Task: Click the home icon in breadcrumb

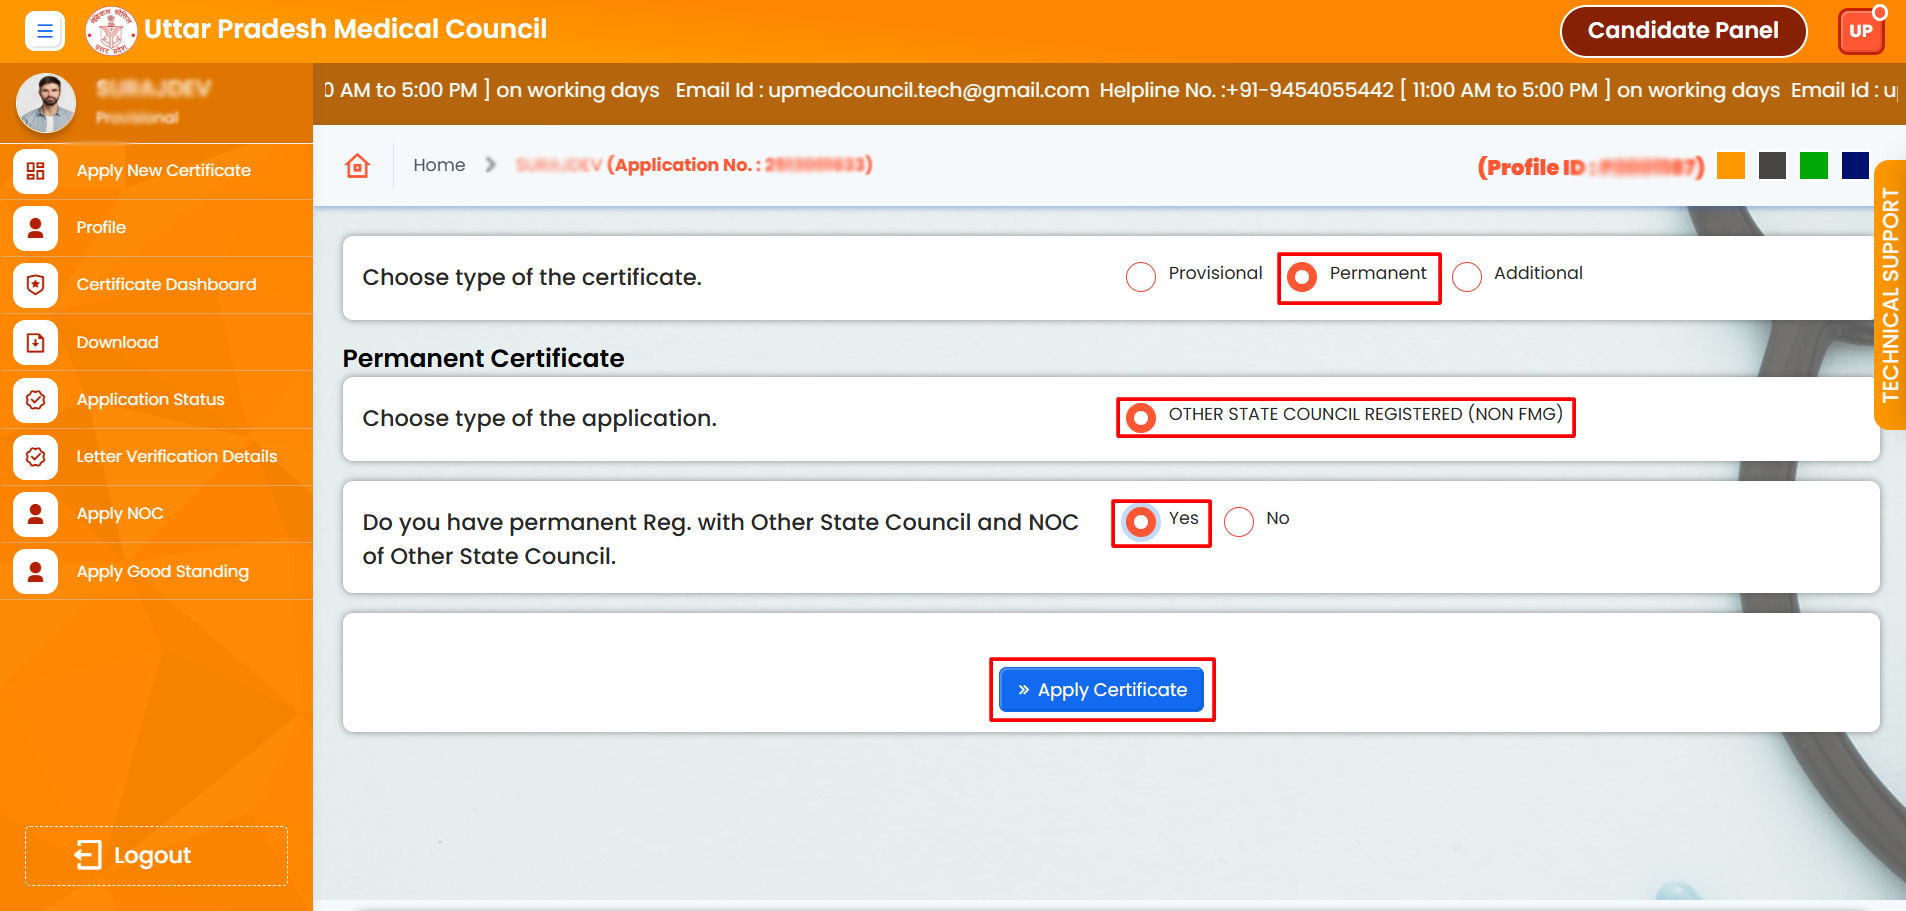Action: click(357, 166)
